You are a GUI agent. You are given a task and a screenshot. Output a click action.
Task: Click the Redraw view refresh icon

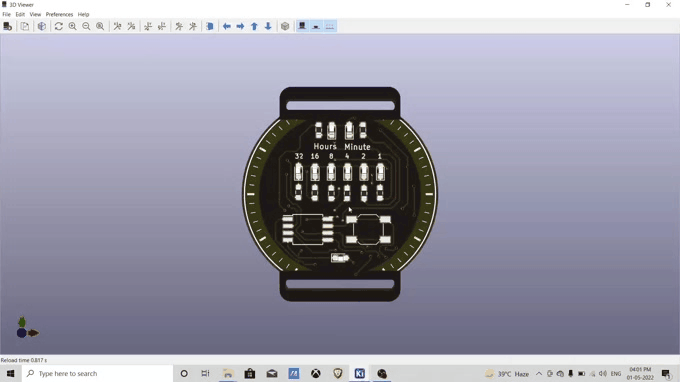pos(59,26)
